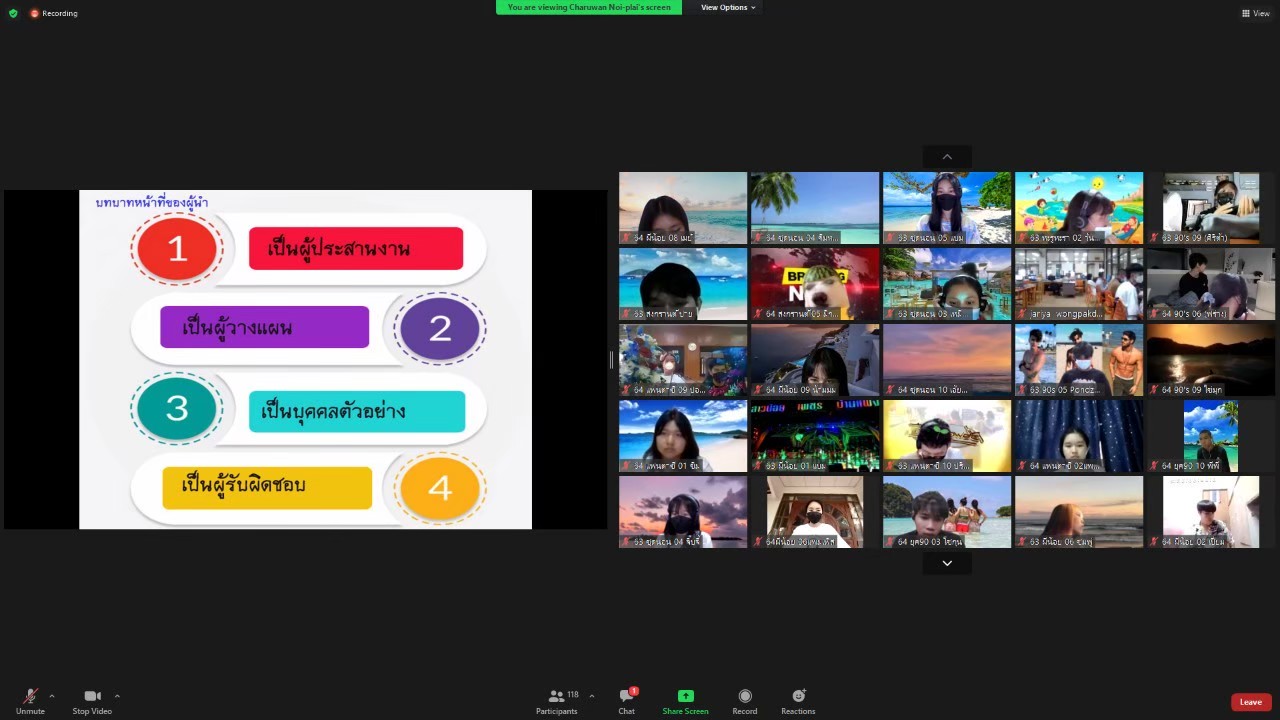The image size is (1280, 720).
Task: Click the green encryption shield icon
Action: click(13, 13)
